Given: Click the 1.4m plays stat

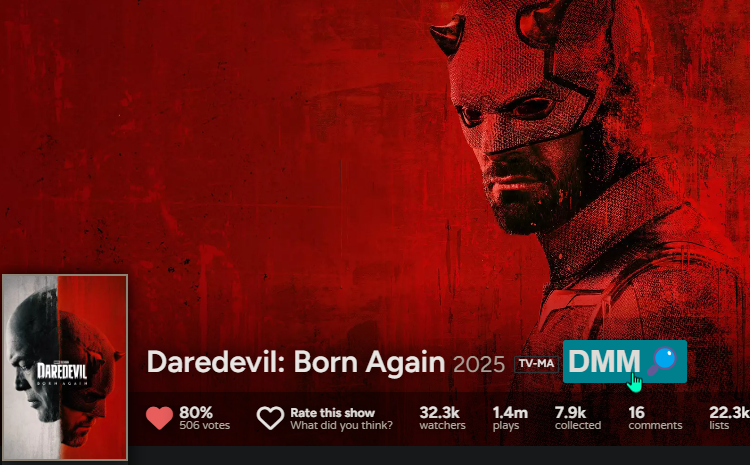Looking at the screenshot, I should tap(510, 418).
